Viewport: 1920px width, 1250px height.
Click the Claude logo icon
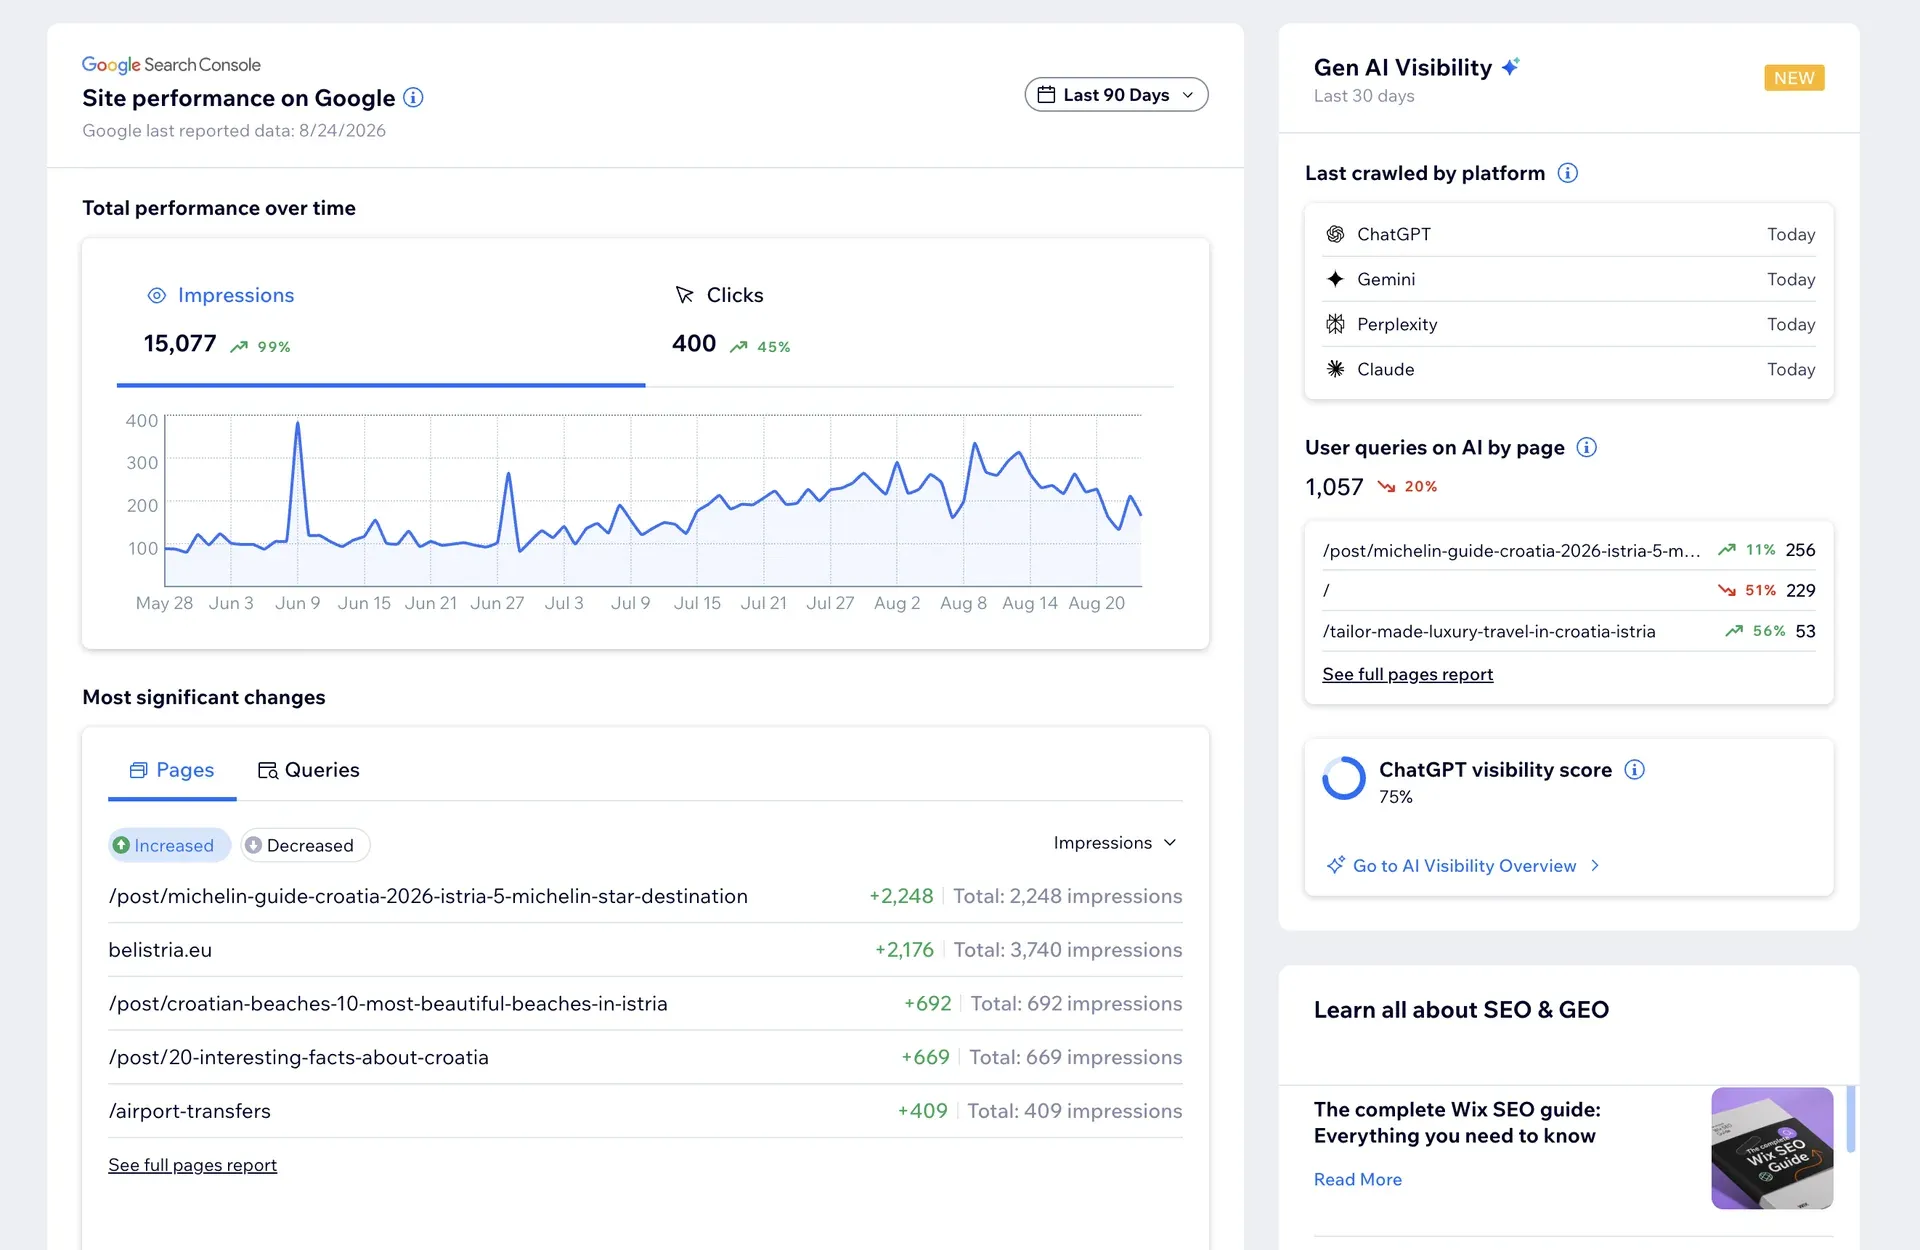pyautogui.click(x=1335, y=369)
